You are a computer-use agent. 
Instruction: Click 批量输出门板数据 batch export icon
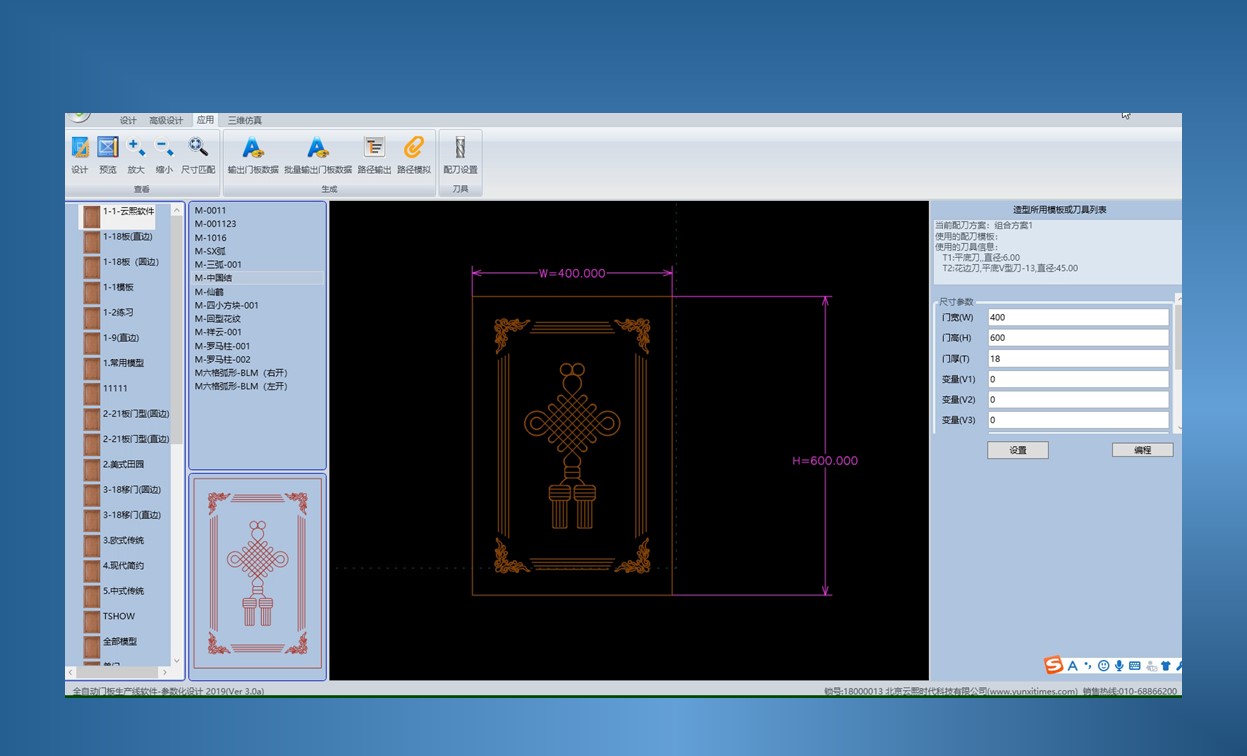[318, 148]
